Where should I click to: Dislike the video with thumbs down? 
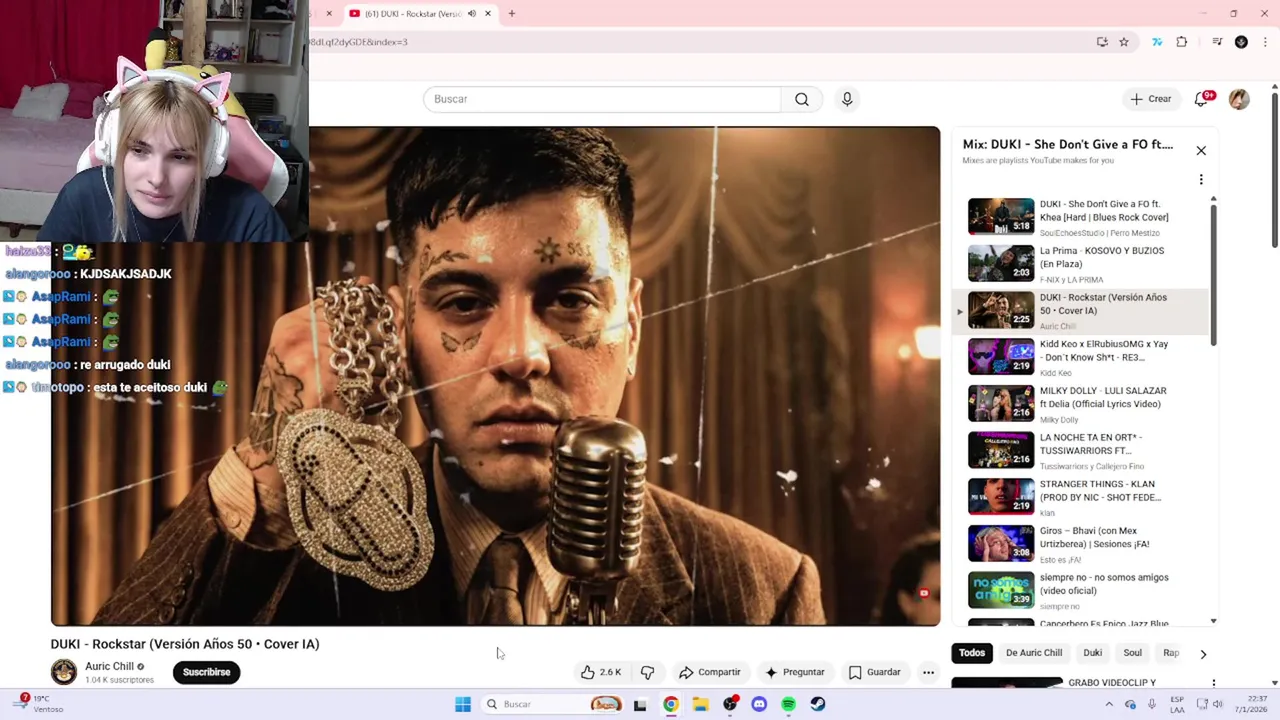tap(647, 672)
